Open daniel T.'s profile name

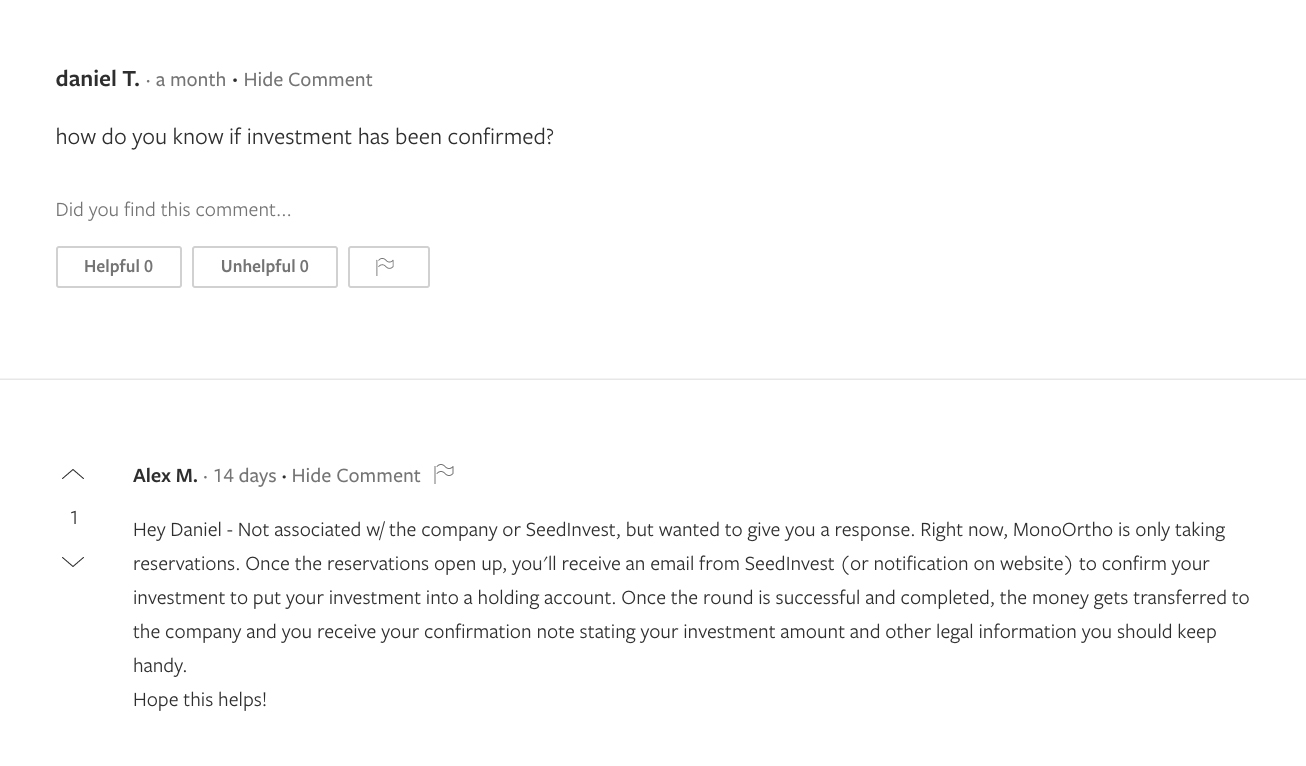point(97,79)
